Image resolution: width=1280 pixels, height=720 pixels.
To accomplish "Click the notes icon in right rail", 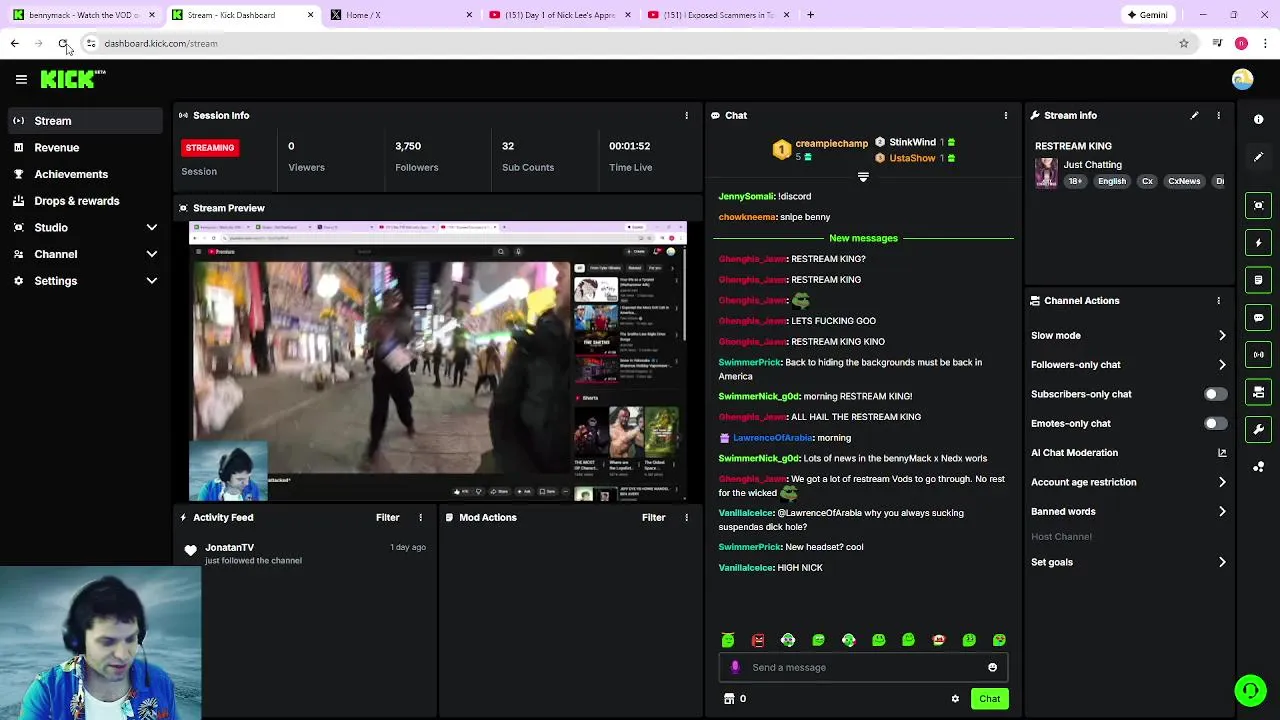I will (1258, 280).
